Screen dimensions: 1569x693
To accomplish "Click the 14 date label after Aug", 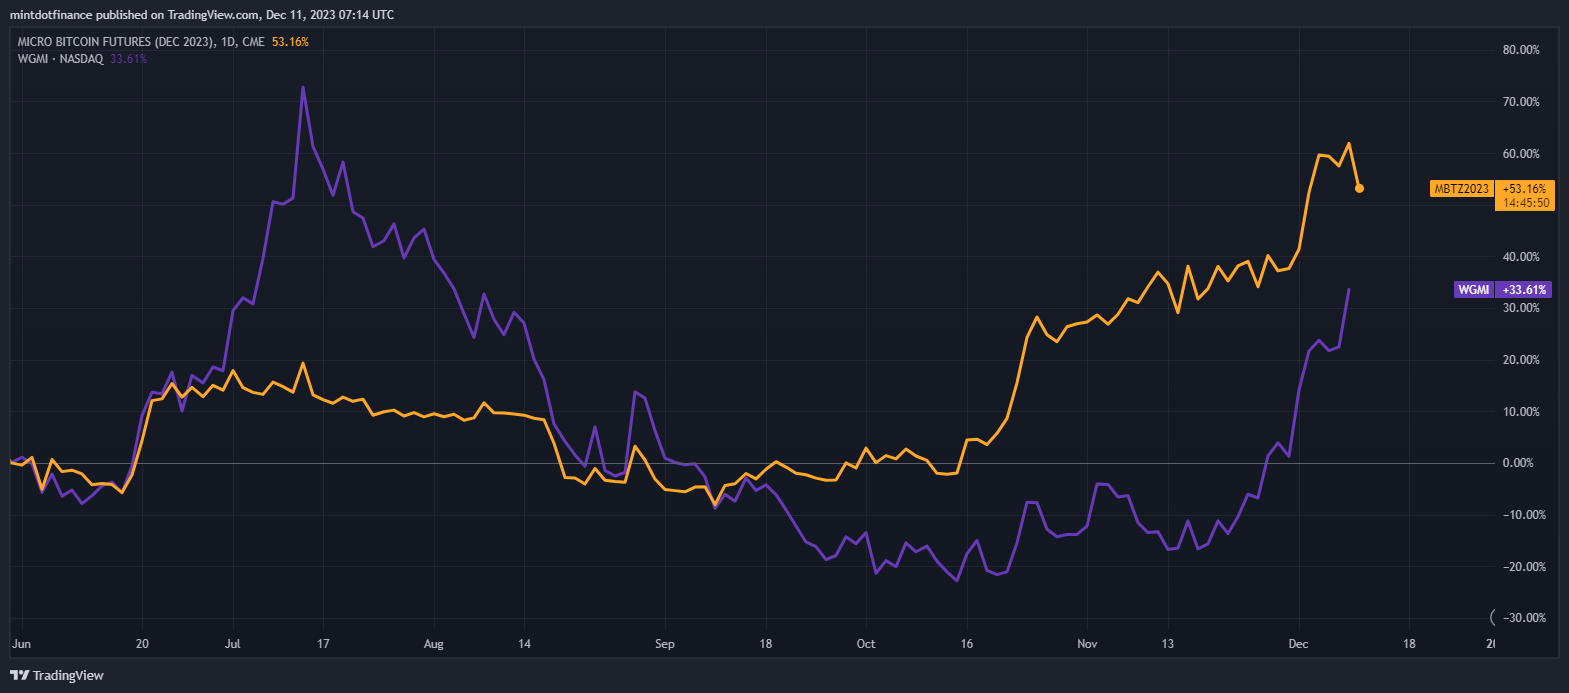I will (x=524, y=644).
